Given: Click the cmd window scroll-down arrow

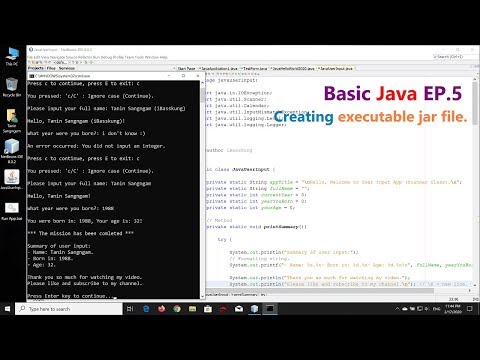Looking at the screenshot, I should (x=202, y=296).
